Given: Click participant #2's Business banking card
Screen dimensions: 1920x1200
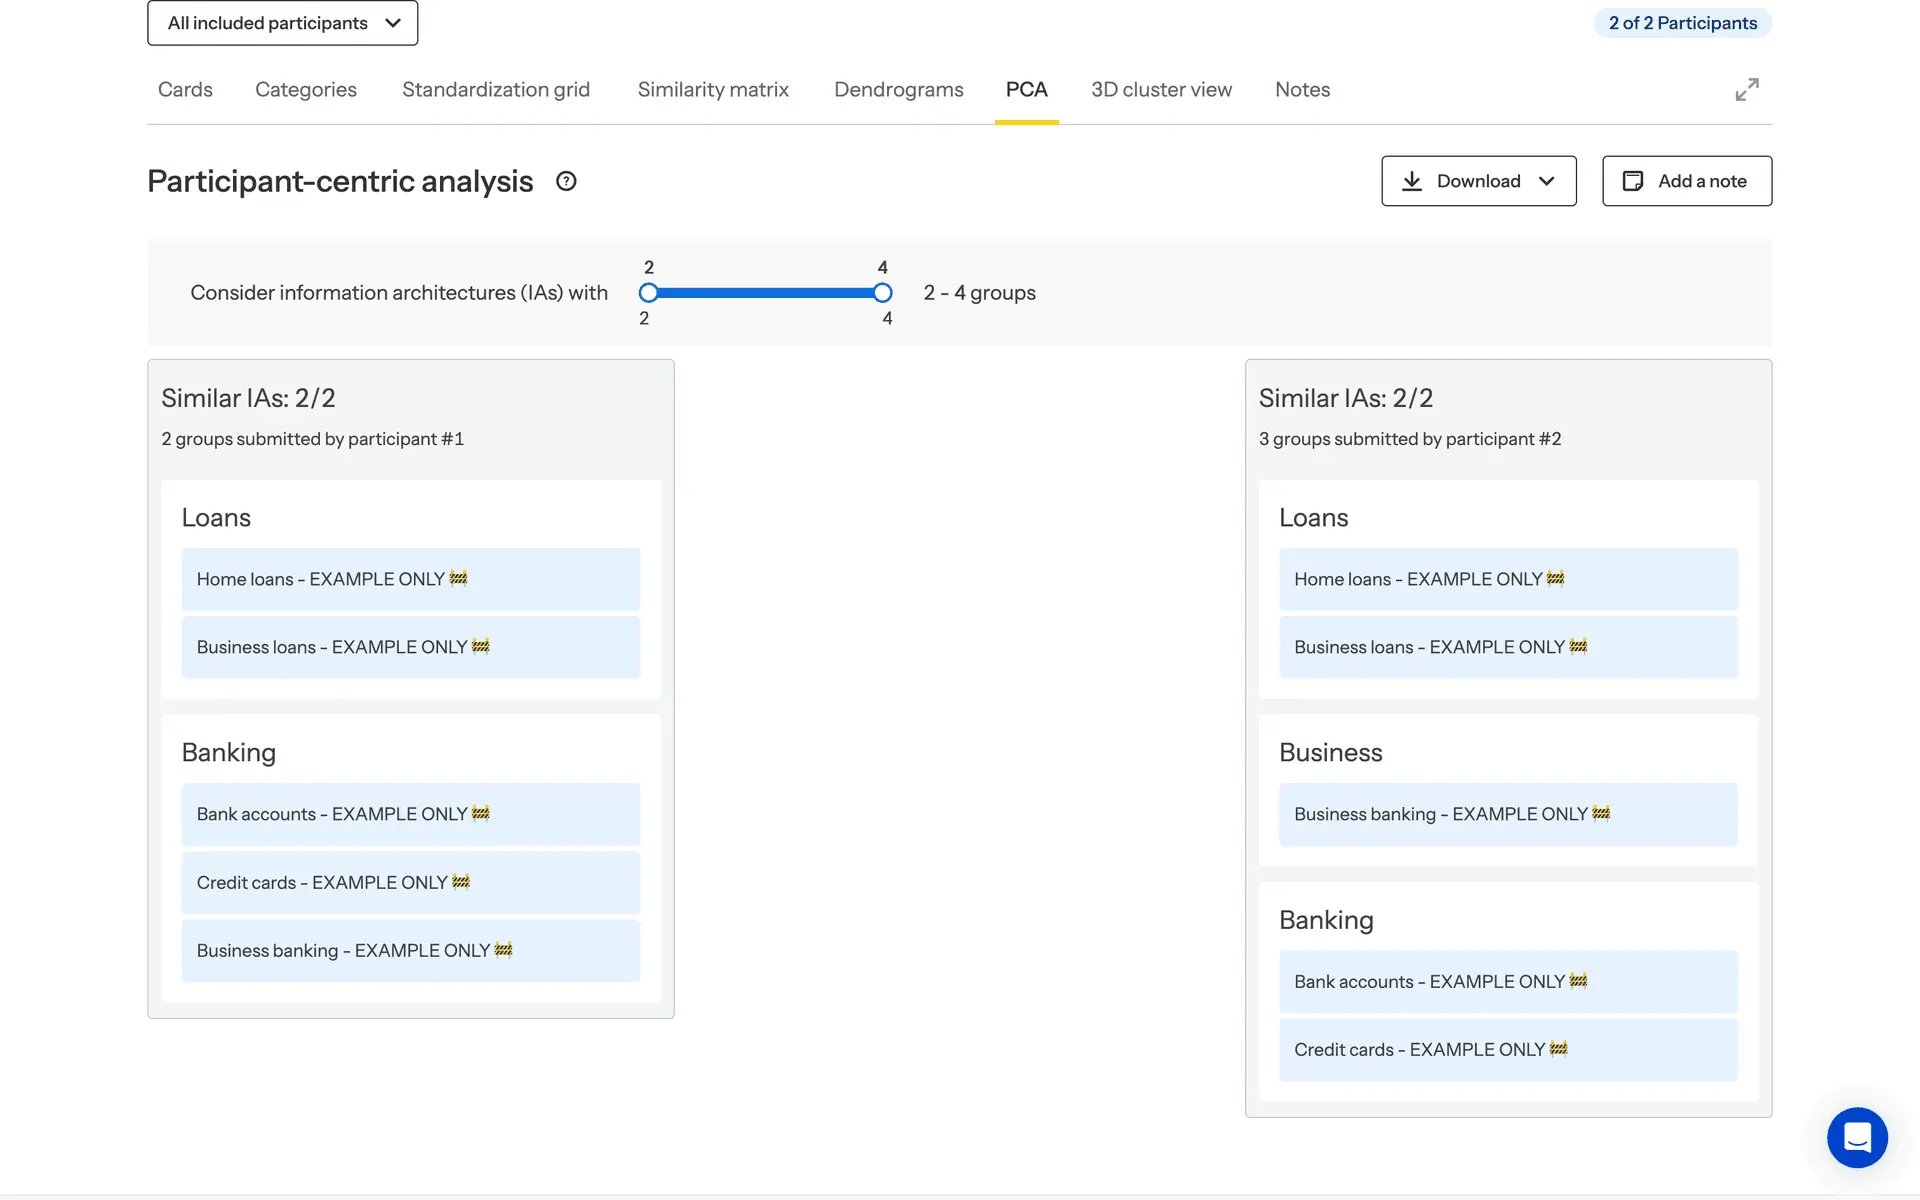Looking at the screenshot, I should [1507, 814].
